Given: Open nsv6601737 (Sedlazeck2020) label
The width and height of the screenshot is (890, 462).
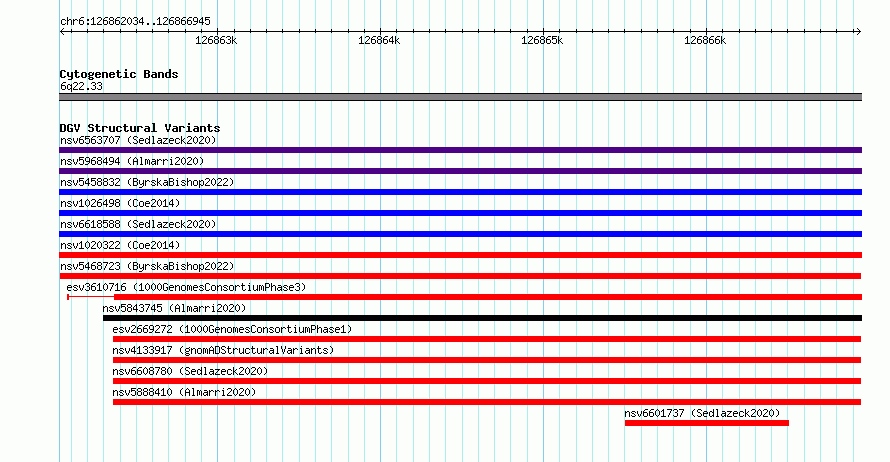Looking at the screenshot, I should (702, 413).
